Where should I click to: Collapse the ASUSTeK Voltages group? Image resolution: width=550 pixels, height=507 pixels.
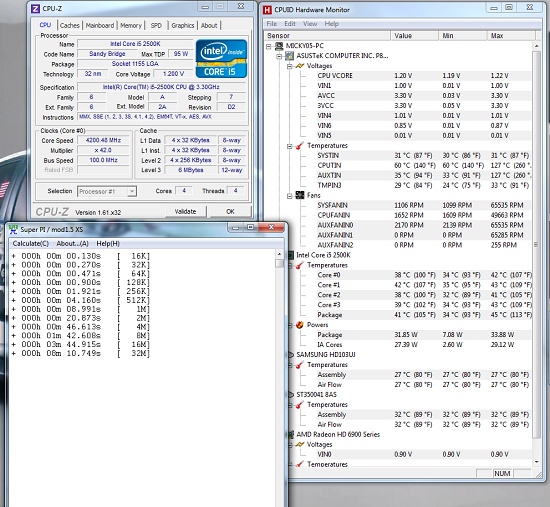(x=290, y=66)
